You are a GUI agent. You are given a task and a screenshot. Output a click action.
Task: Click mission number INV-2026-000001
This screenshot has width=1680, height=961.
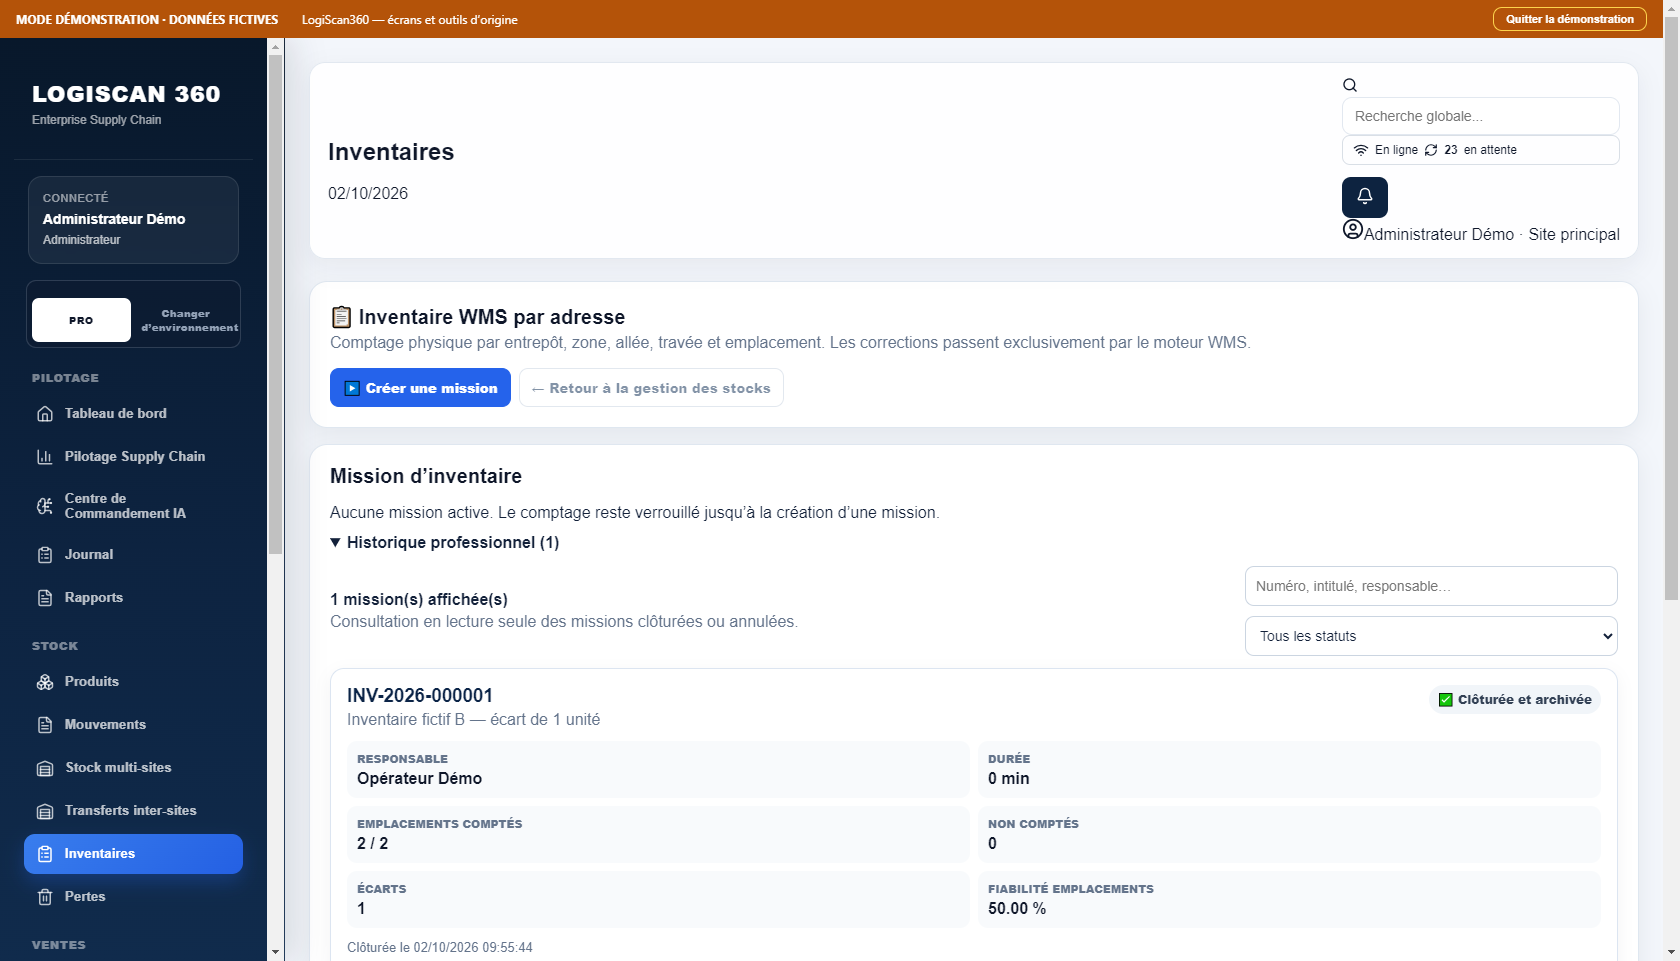click(420, 695)
